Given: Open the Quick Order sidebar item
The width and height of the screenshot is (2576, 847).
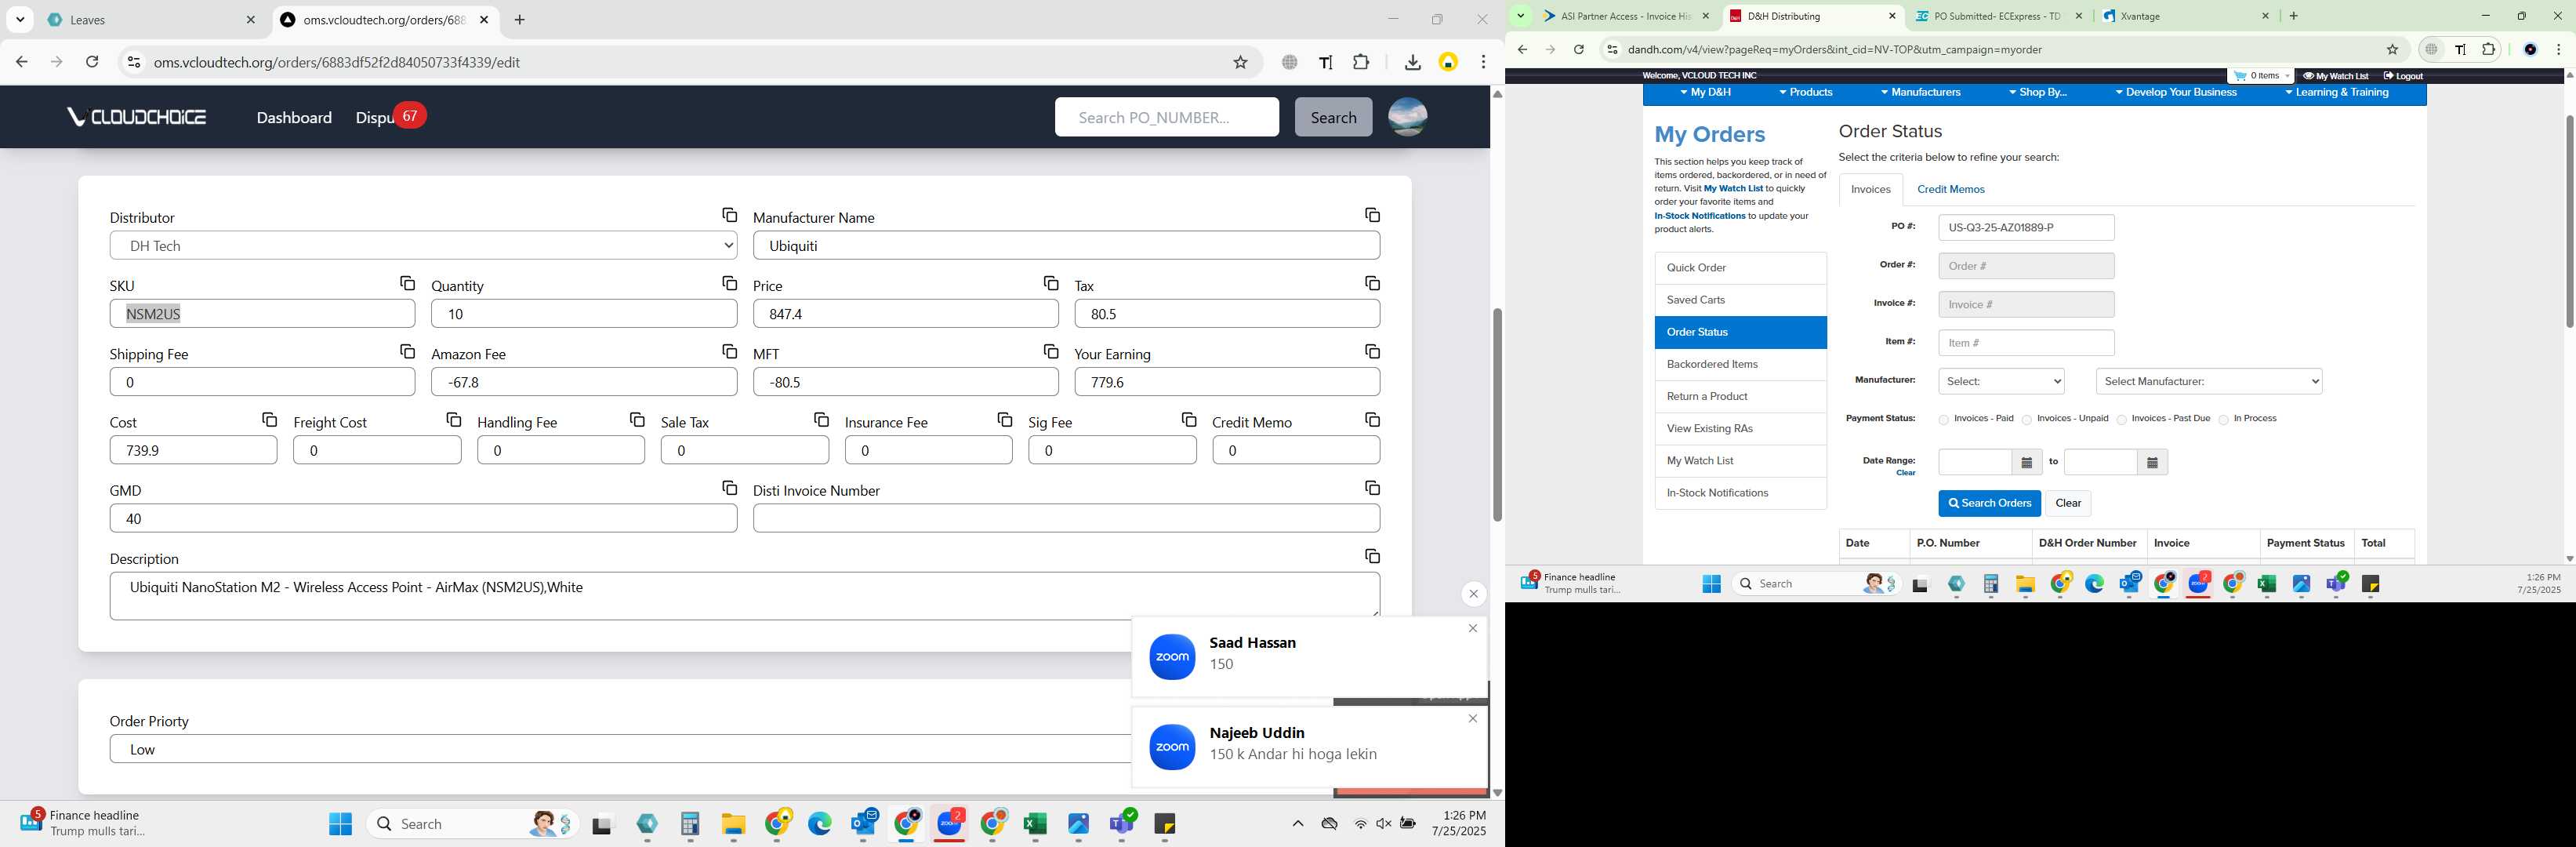Looking at the screenshot, I should [1740, 268].
